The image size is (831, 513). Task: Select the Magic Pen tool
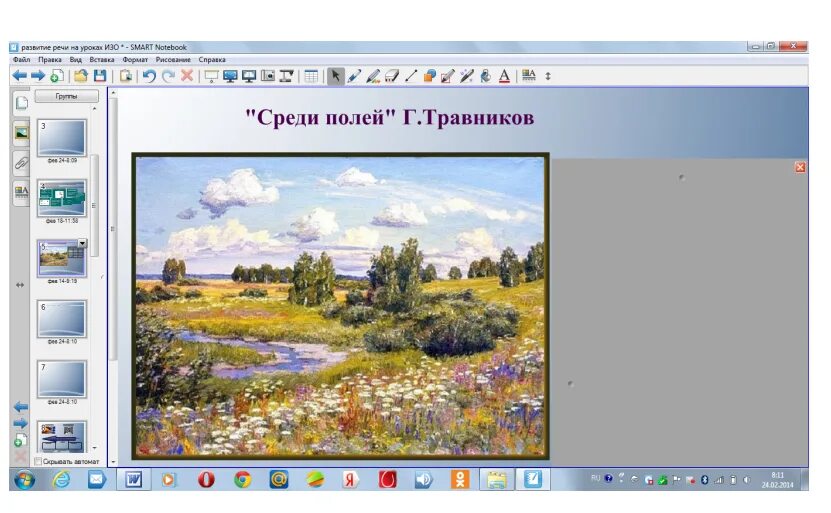click(466, 76)
